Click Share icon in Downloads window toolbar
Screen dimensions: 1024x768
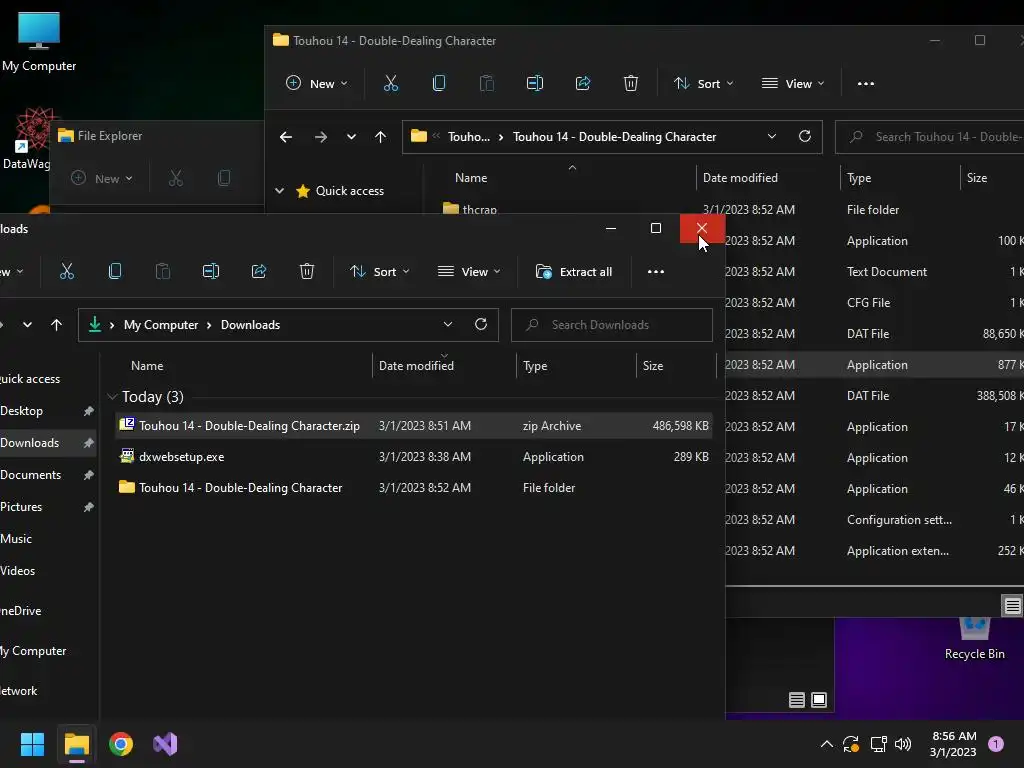(259, 272)
